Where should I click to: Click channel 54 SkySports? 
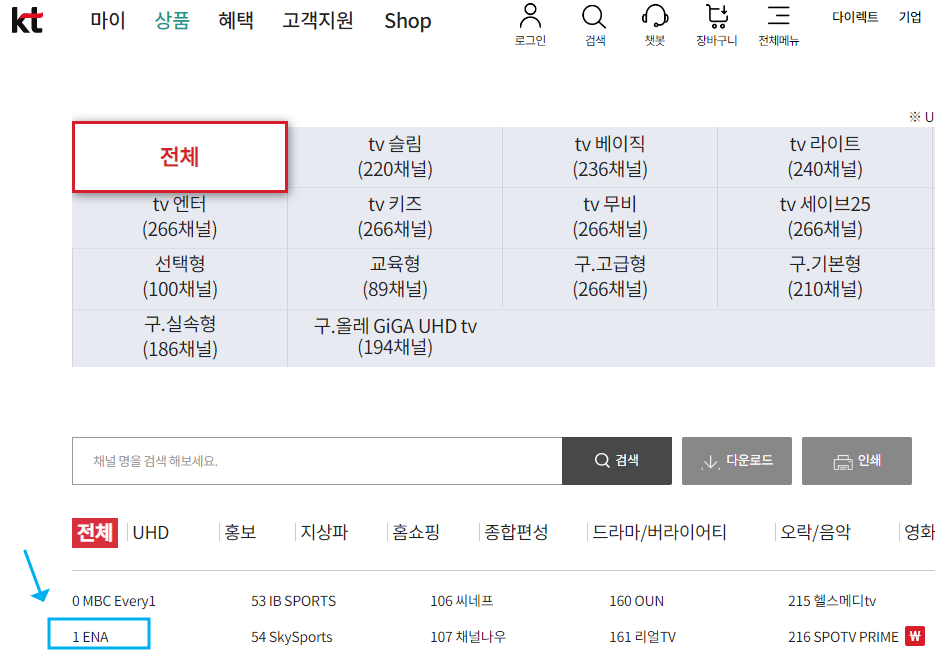pyautogui.click(x=292, y=637)
